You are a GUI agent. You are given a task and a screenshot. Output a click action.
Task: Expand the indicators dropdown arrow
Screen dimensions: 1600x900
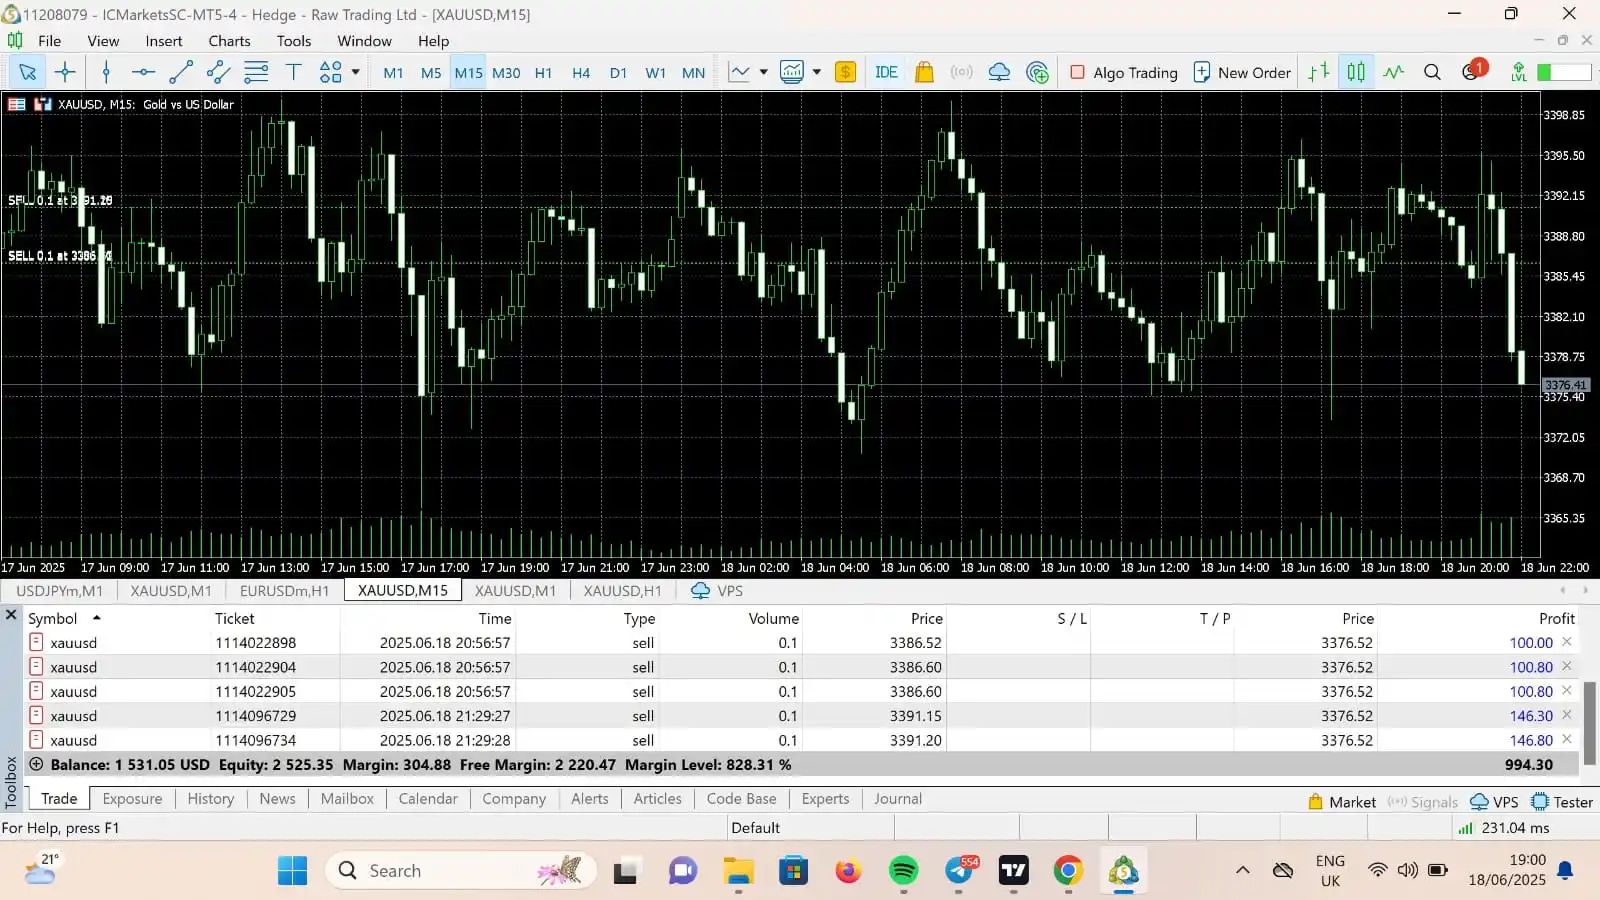(x=763, y=72)
